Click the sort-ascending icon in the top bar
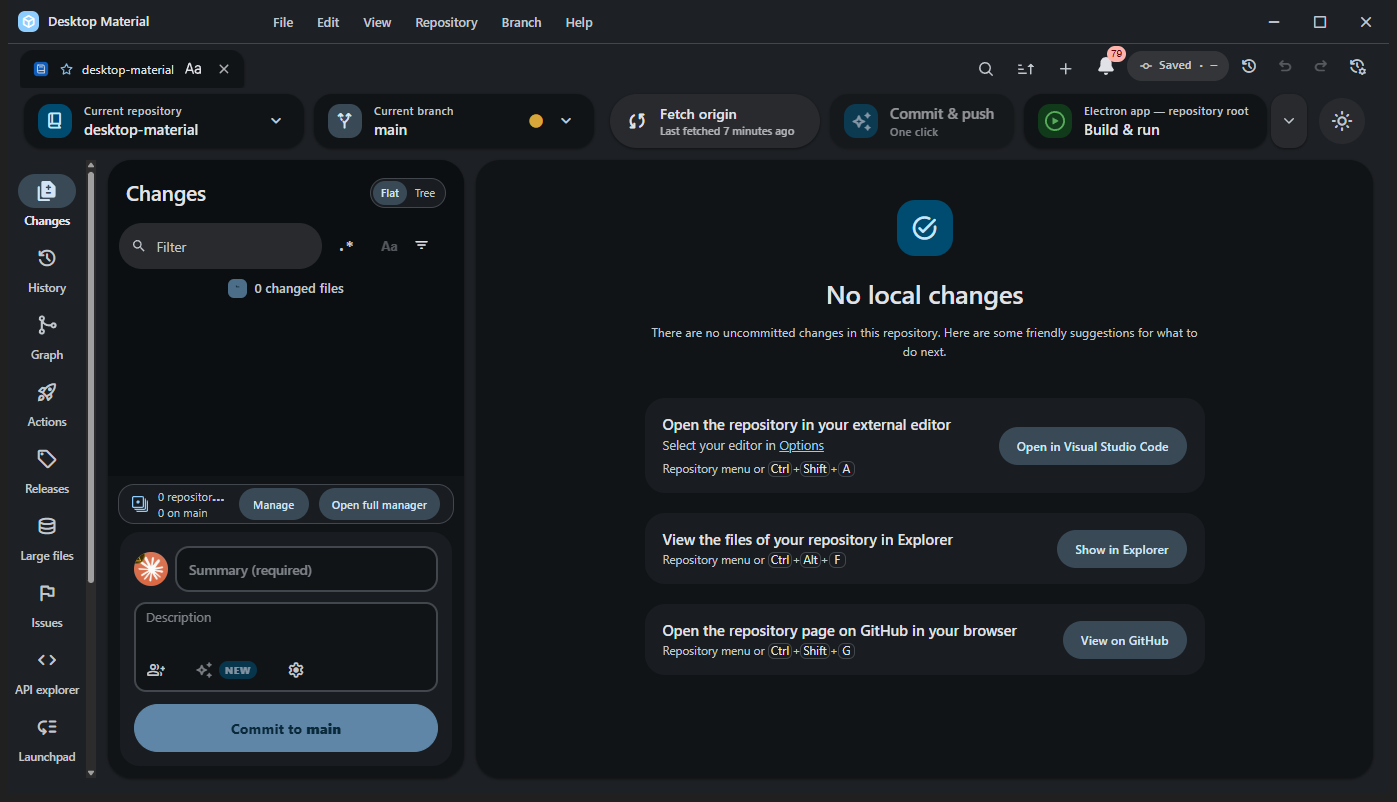Screen dimensions: 1397x802 [1026, 68]
